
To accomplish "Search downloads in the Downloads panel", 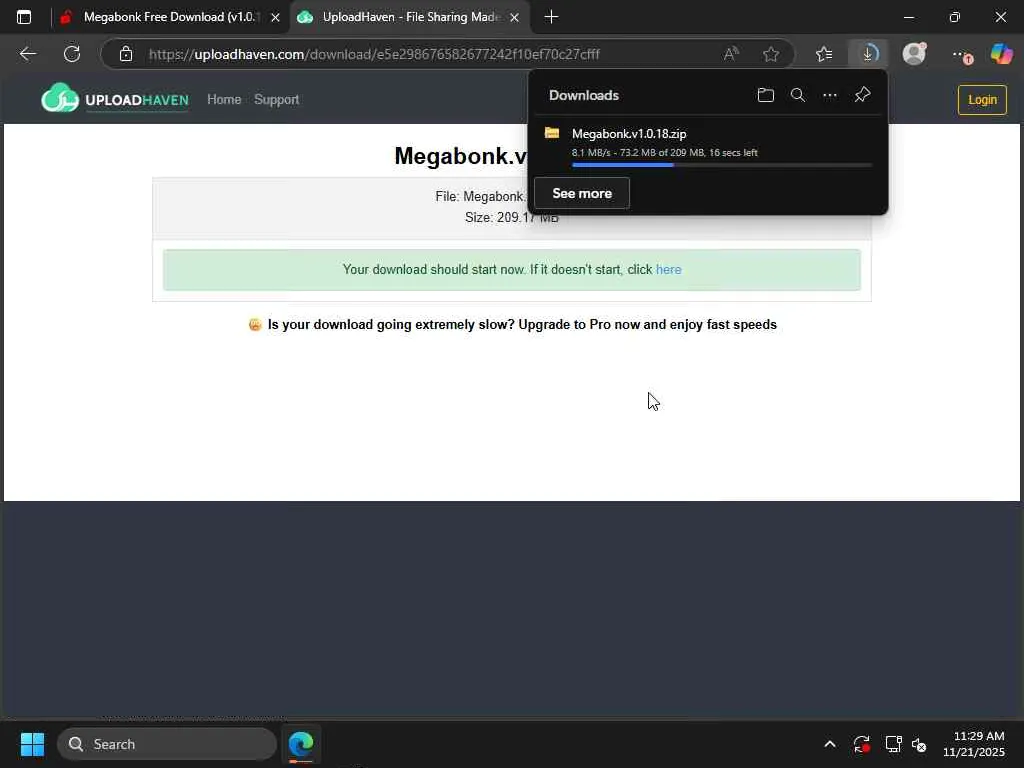I will click(797, 95).
